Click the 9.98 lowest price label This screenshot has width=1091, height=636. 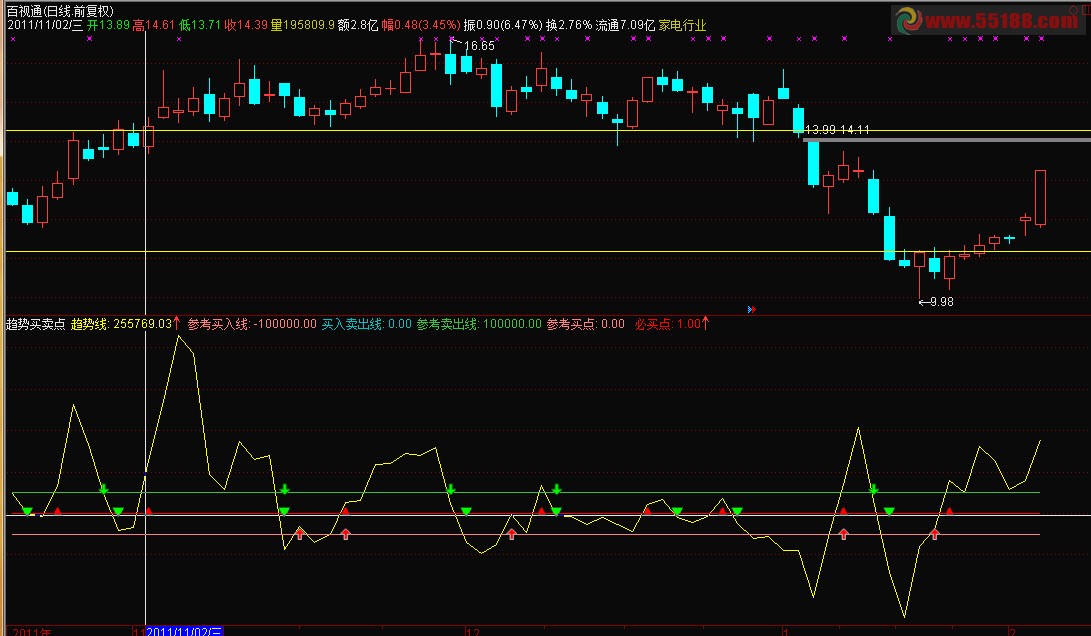pos(941,302)
